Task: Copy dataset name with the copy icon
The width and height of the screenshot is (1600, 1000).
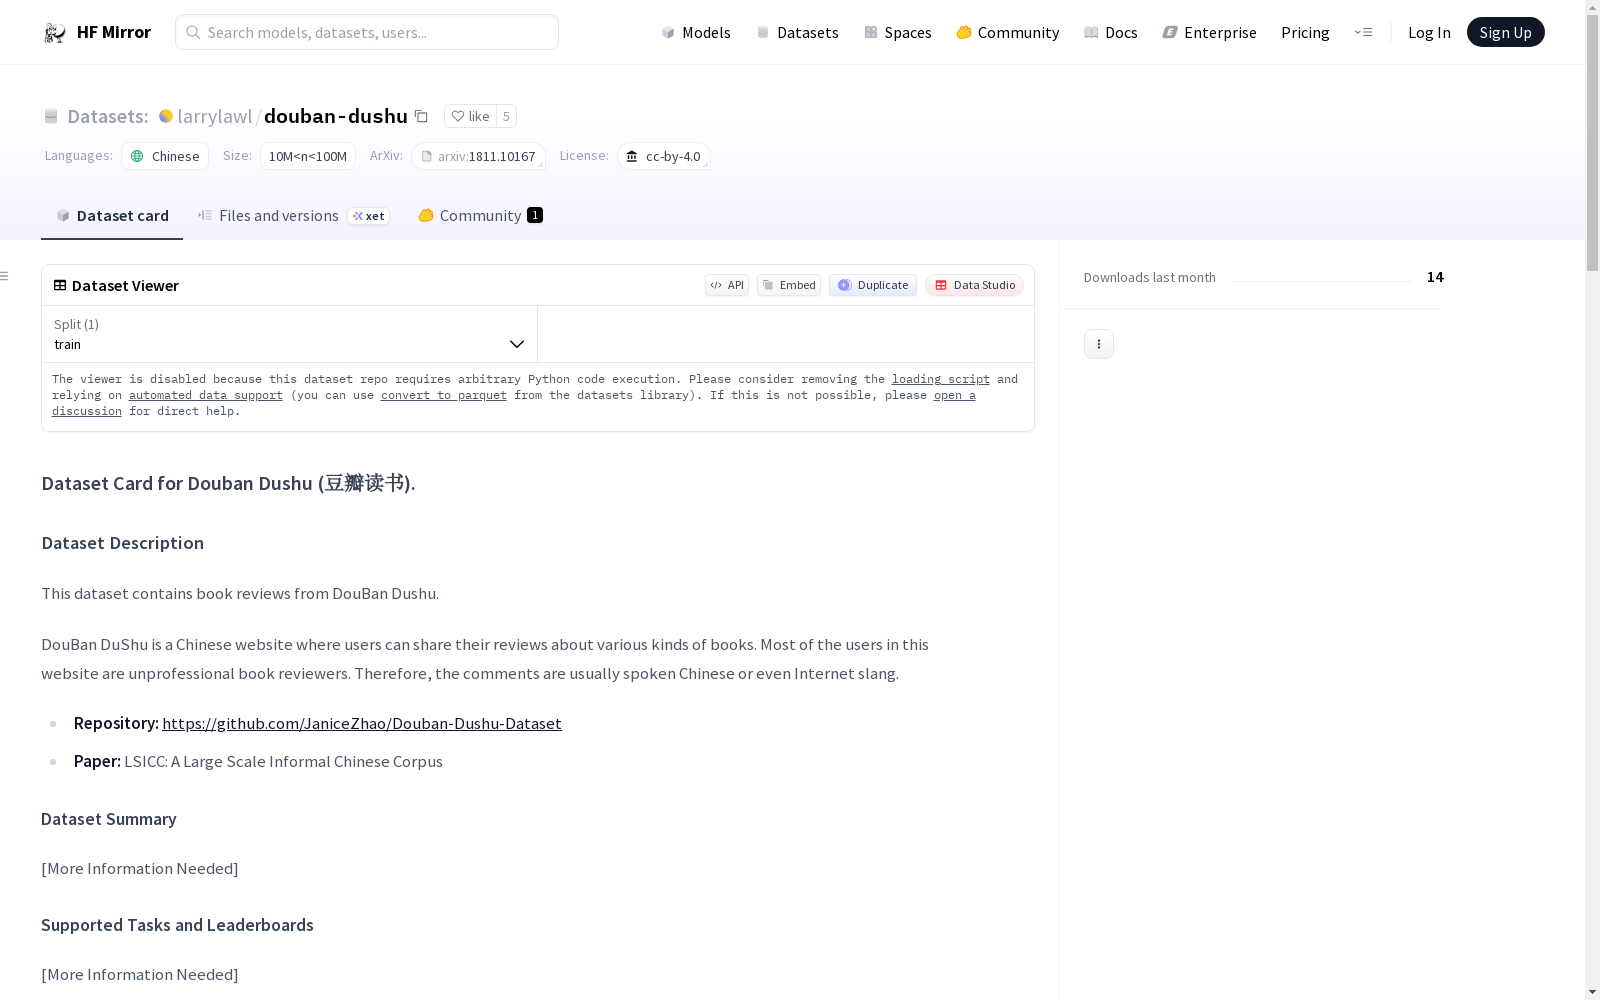Action: coord(421,116)
